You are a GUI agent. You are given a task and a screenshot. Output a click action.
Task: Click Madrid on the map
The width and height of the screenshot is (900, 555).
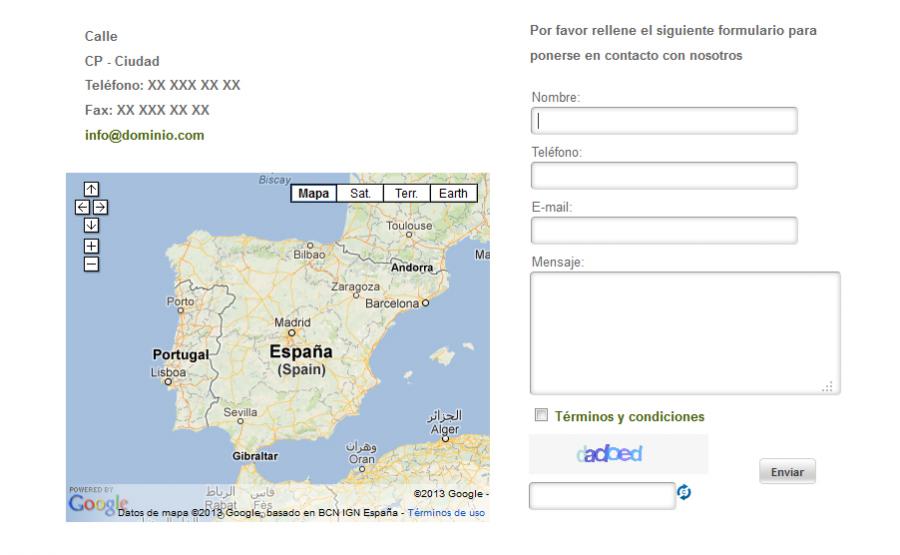click(292, 325)
